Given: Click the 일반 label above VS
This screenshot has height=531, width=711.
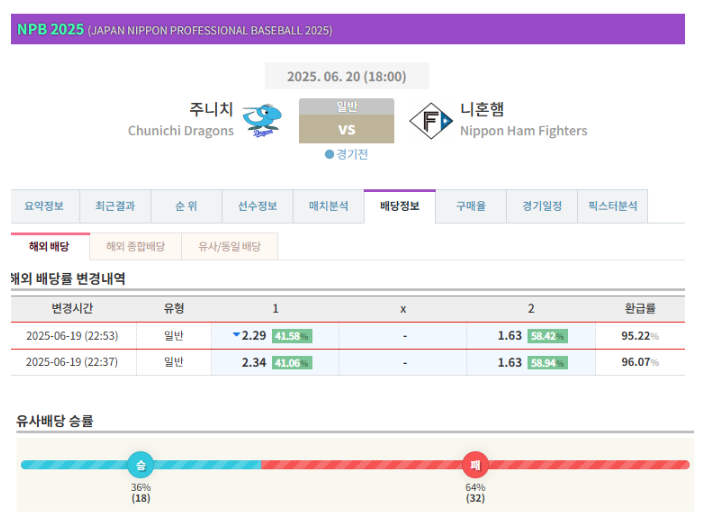Looking at the screenshot, I should [x=346, y=107].
